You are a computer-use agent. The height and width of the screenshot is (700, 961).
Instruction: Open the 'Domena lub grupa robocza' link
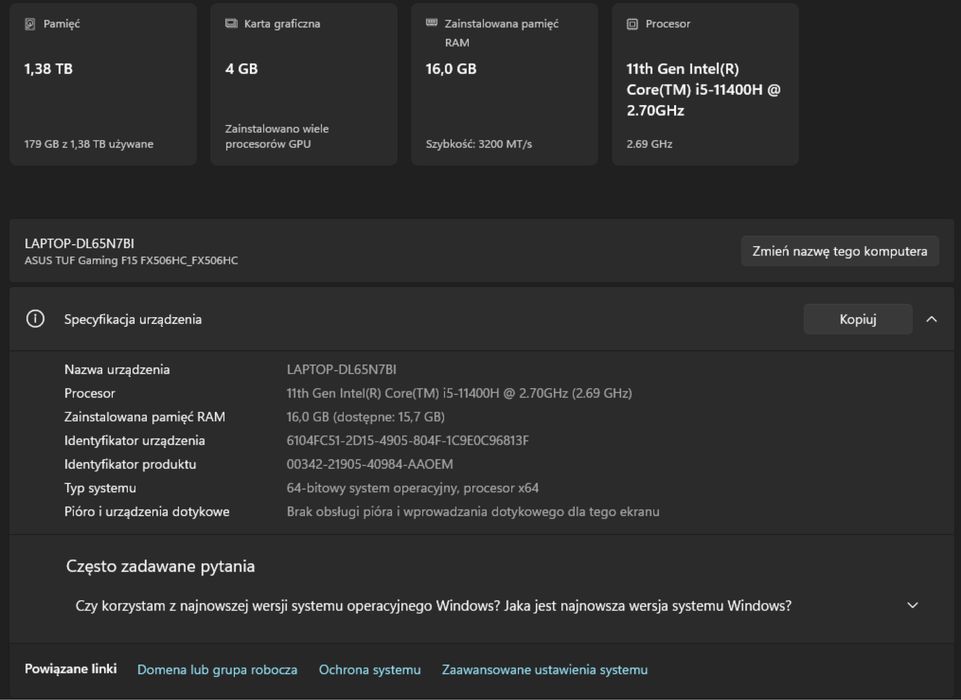[217, 670]
